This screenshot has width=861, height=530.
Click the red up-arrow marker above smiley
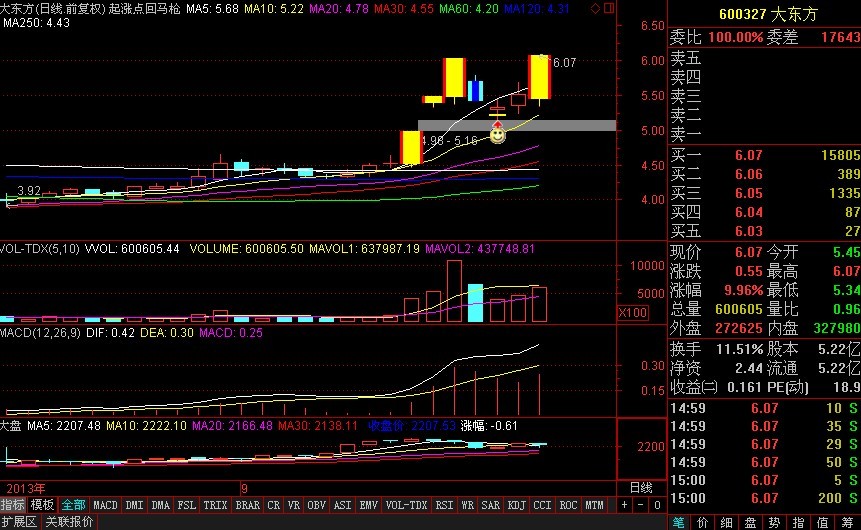pyautogui.click(x=497, y=123)
